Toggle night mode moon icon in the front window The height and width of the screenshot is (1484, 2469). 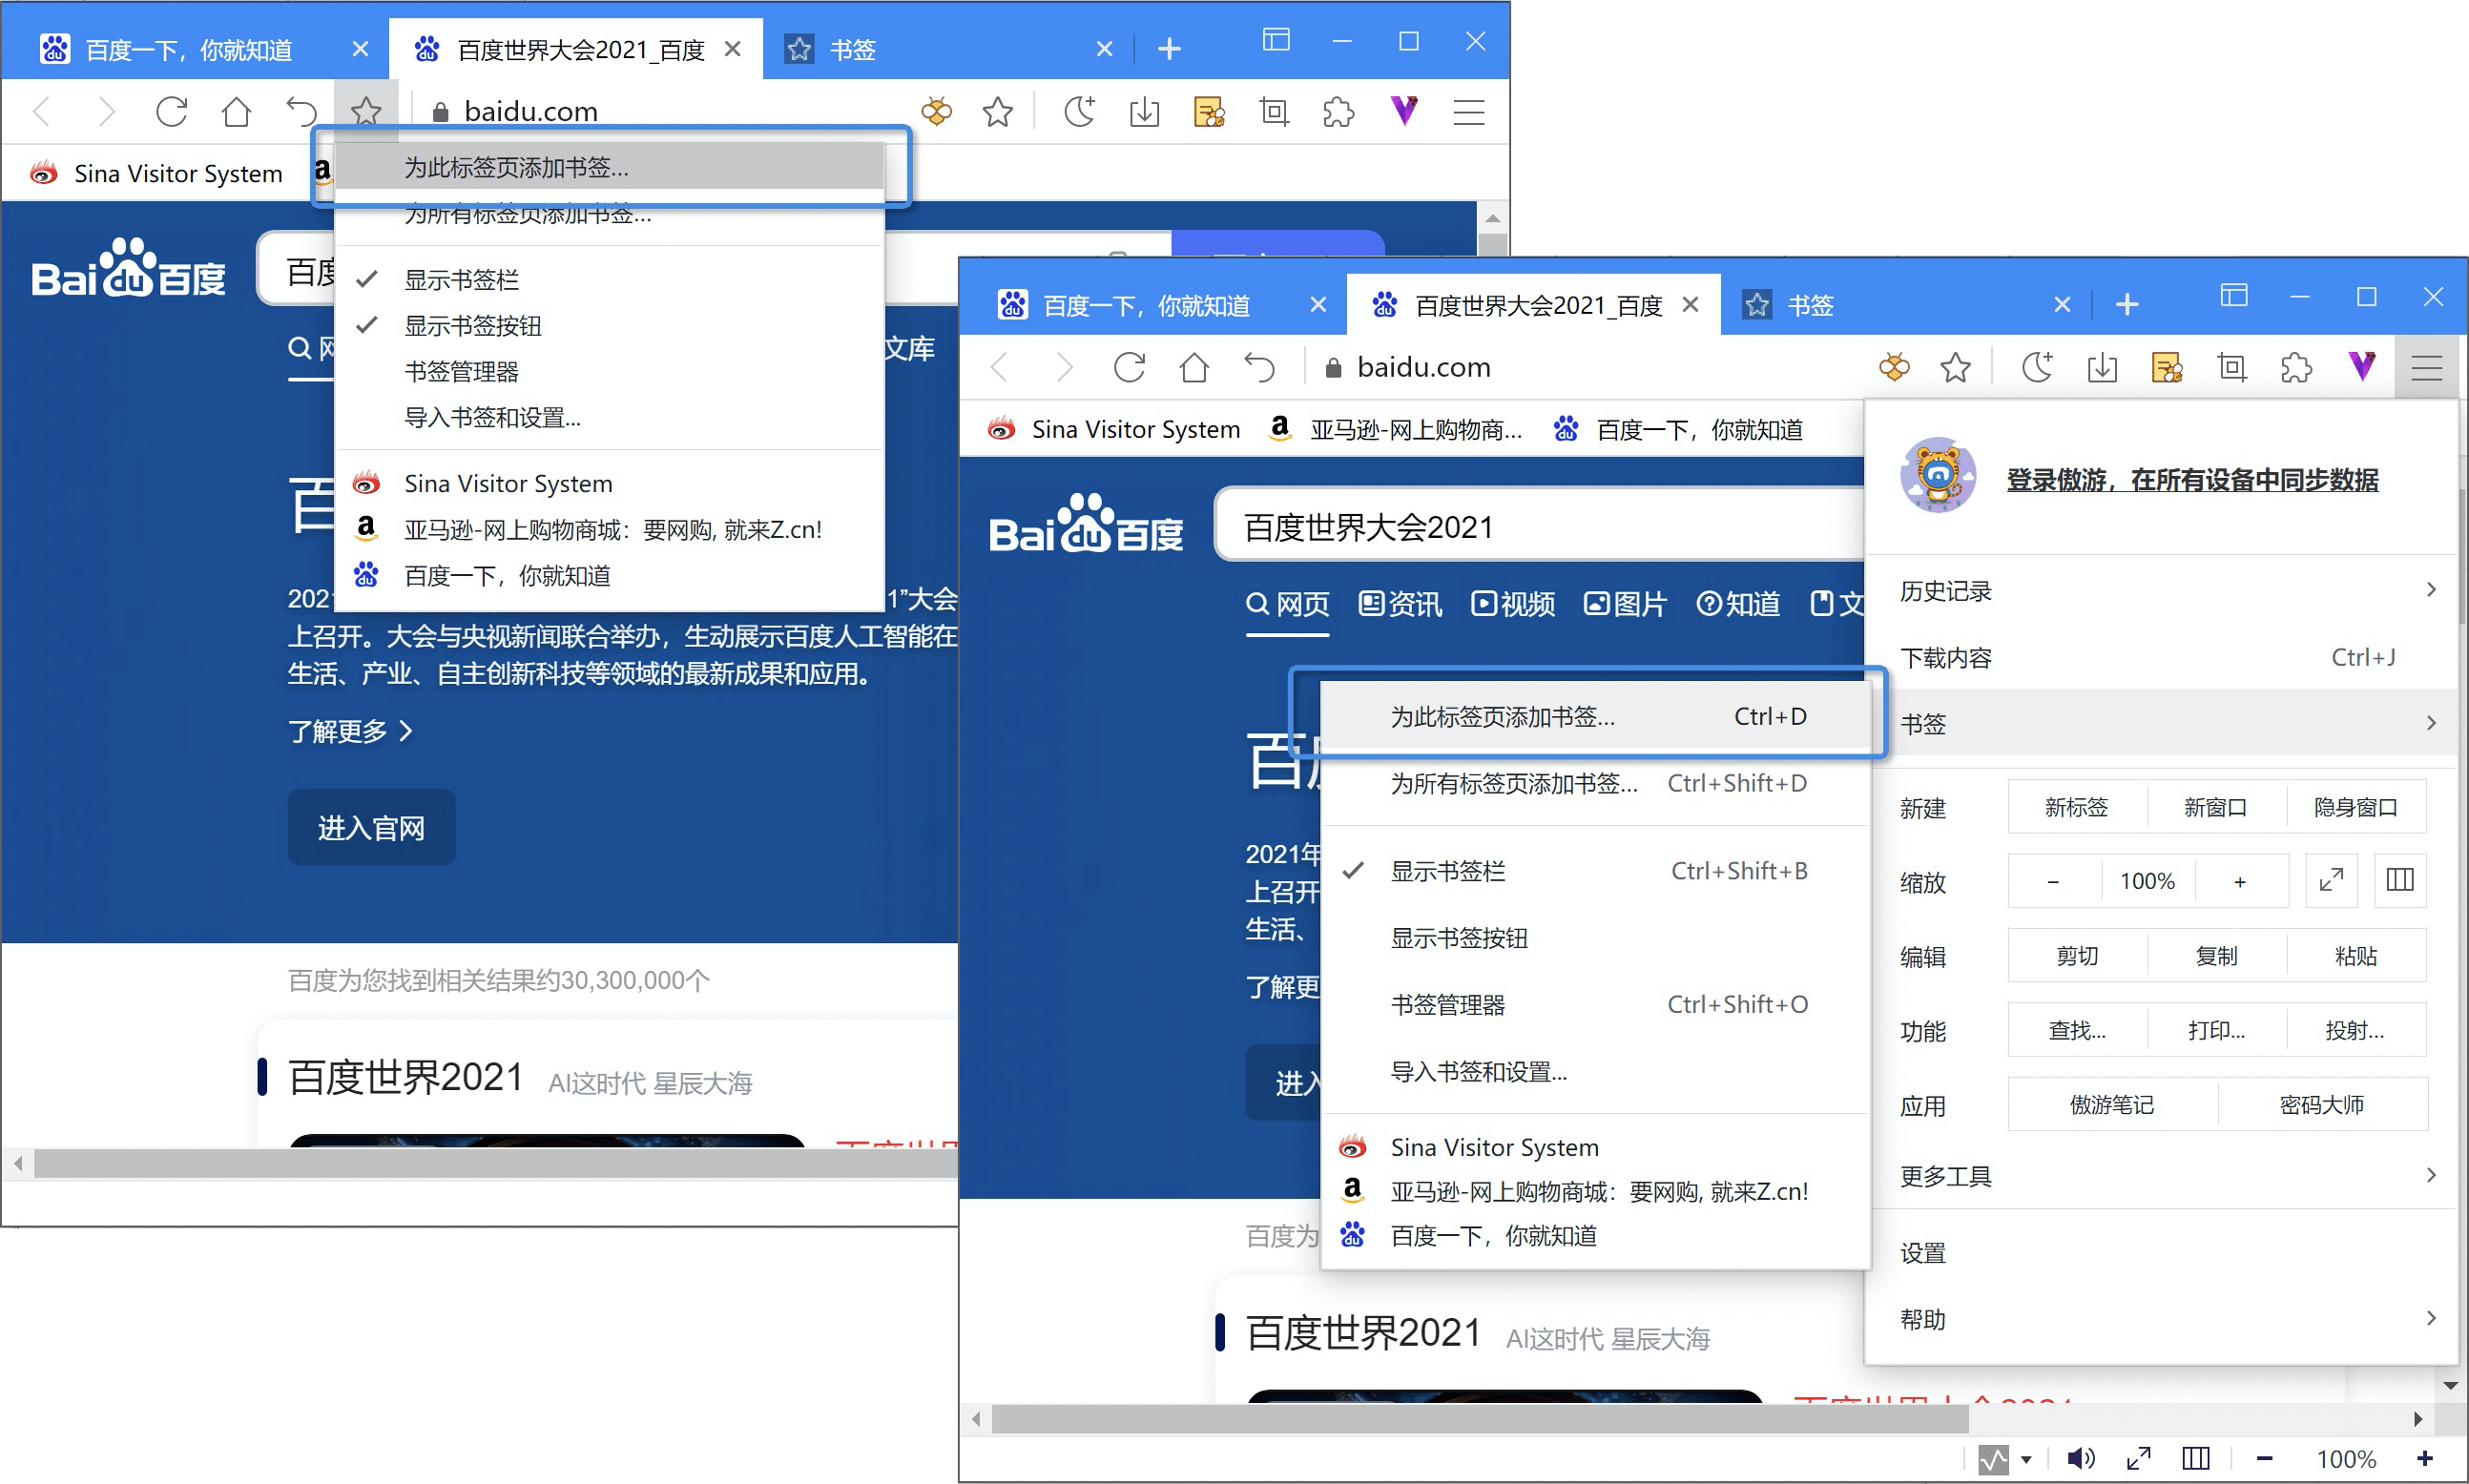[x=2037, y=367]
